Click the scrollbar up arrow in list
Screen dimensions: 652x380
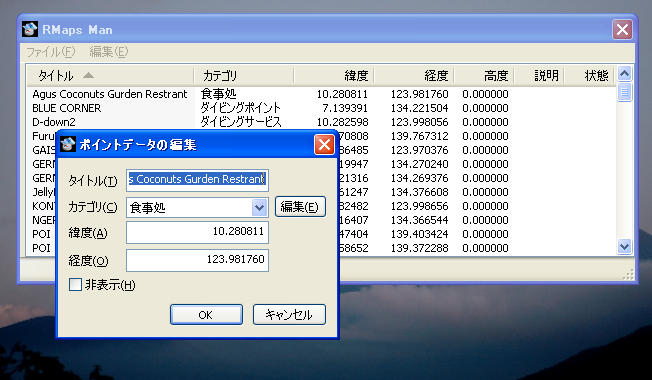[624, 74]
